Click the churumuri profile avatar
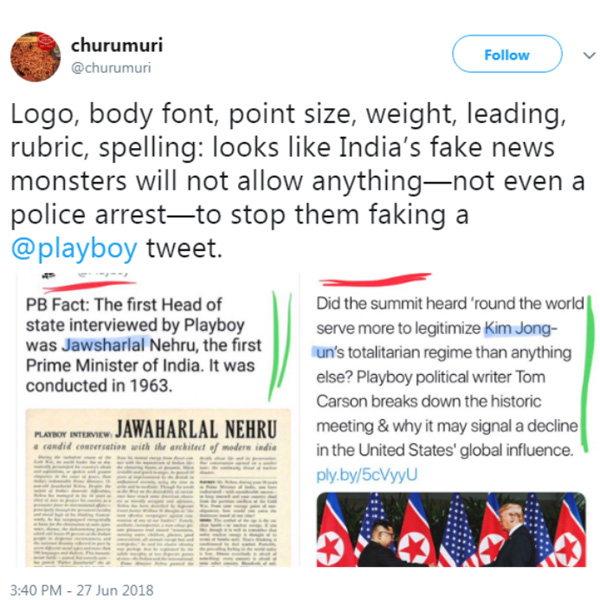Screen dimensions: 600x600 click(x=35, y=57)
